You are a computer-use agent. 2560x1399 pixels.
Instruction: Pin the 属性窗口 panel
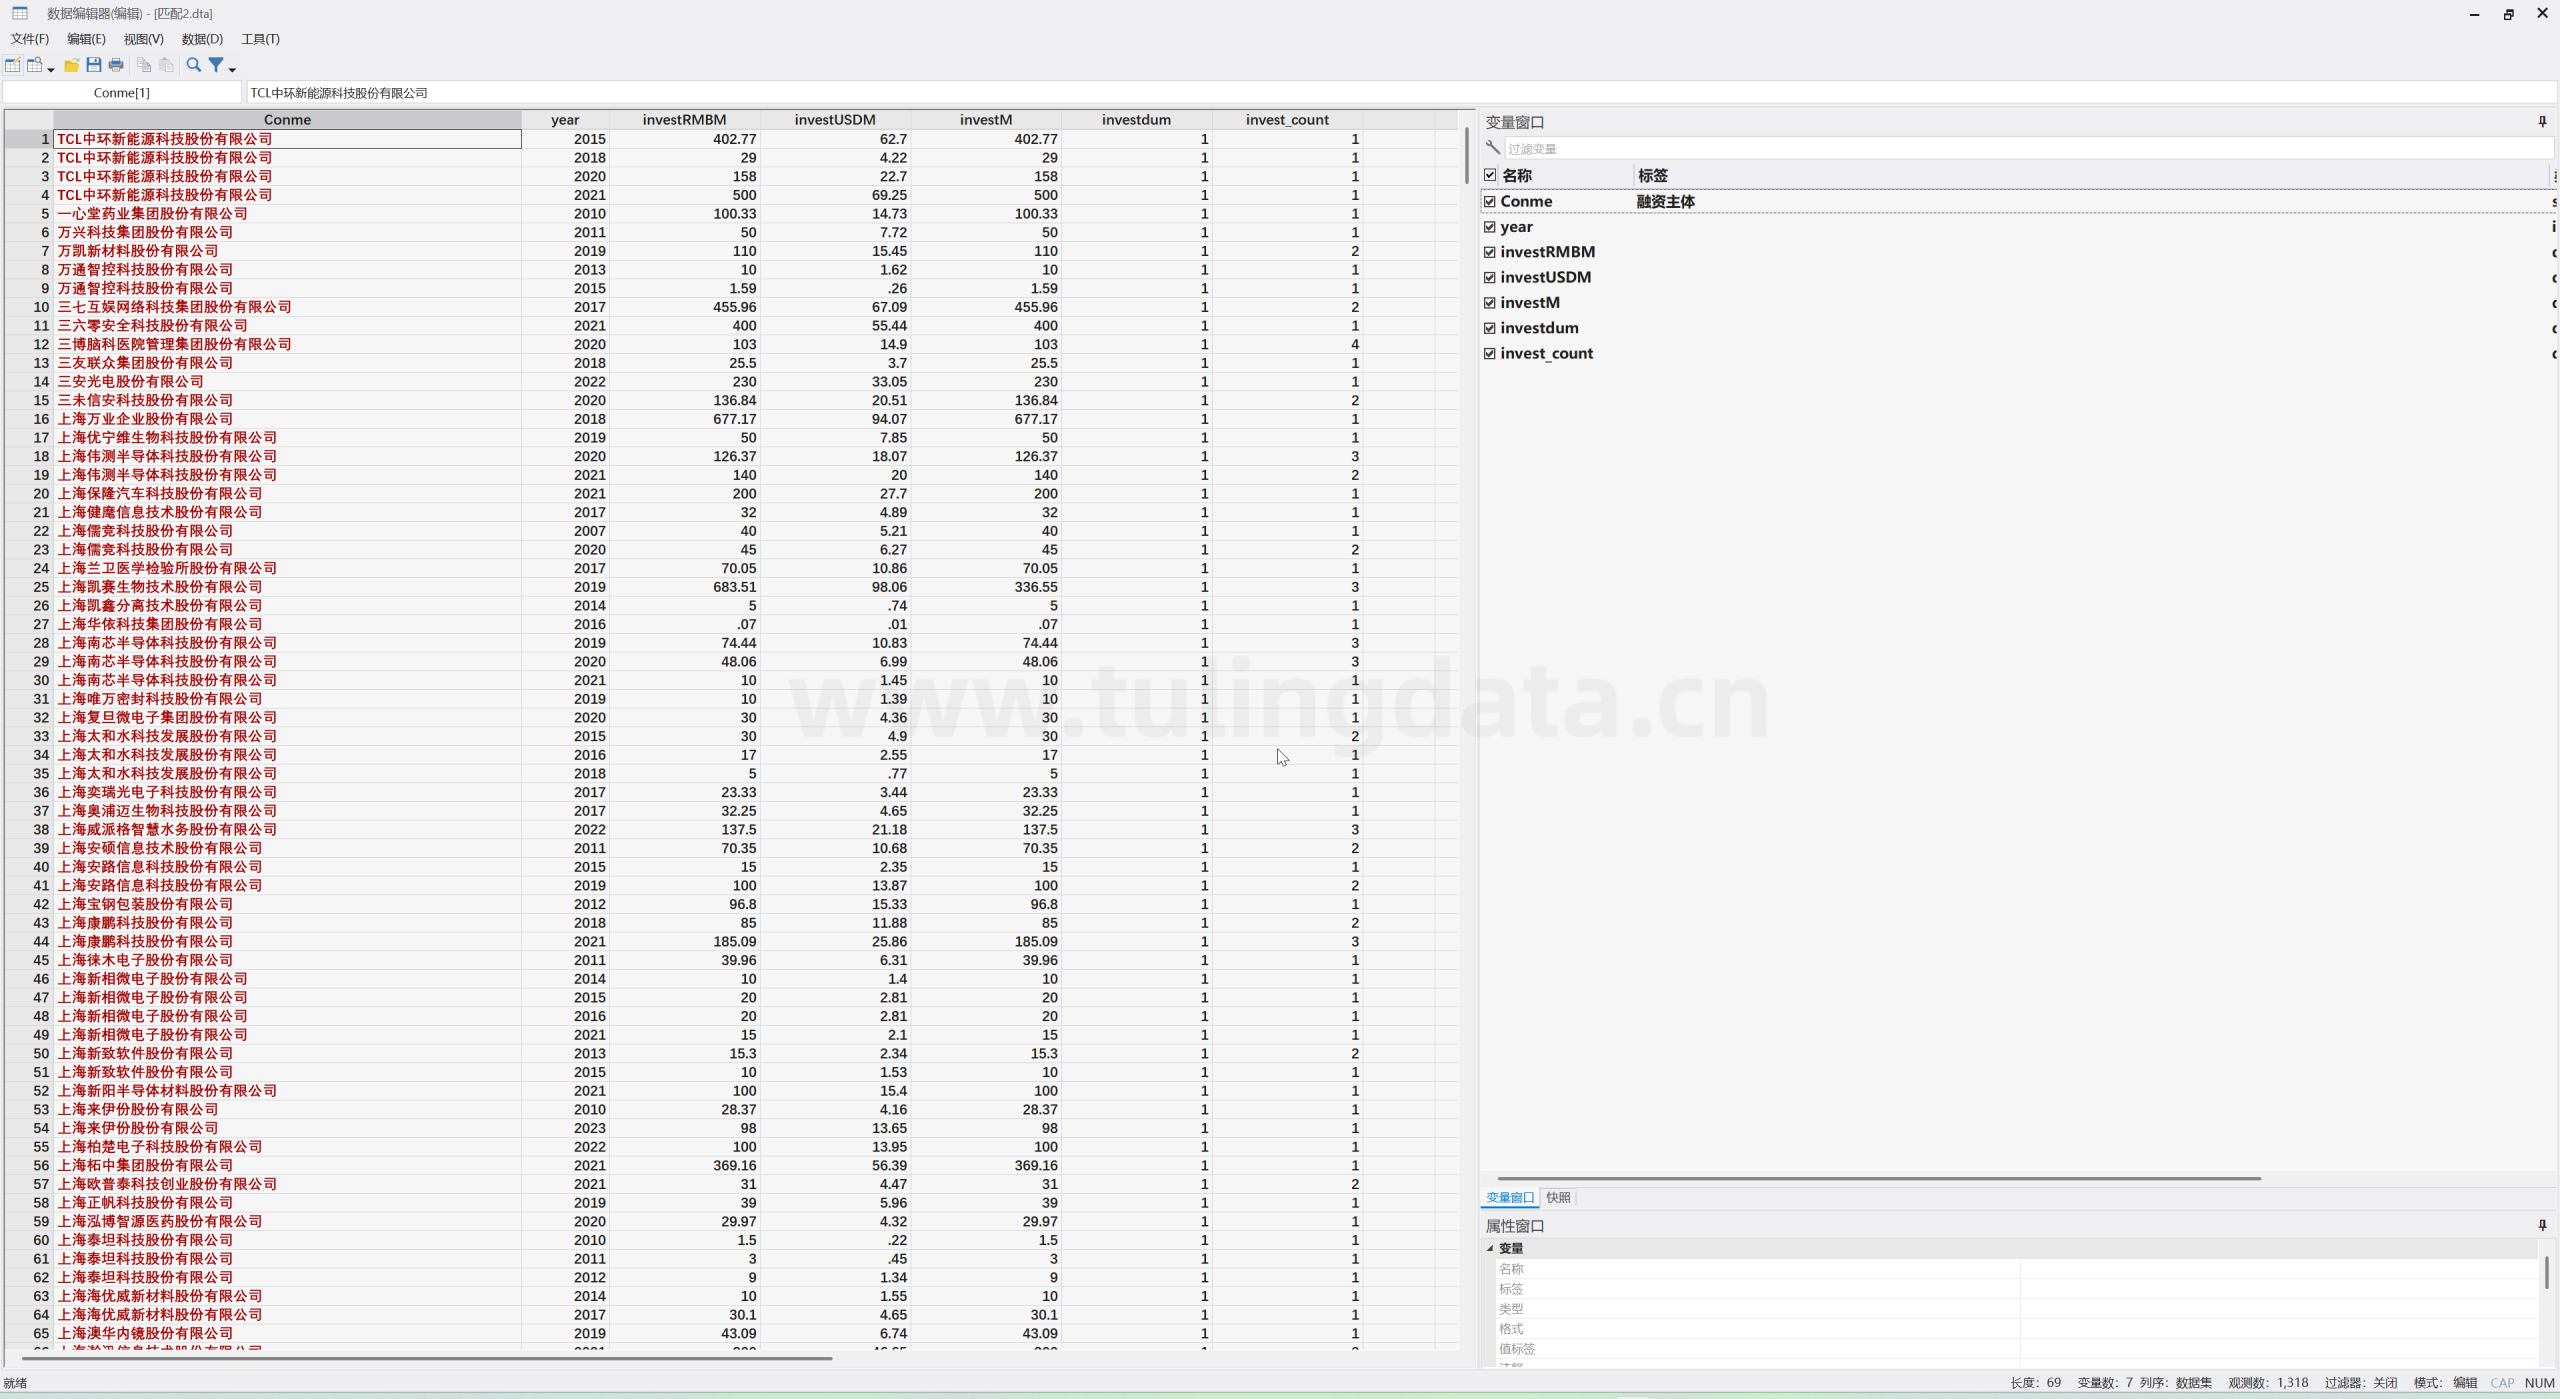tap(2542, 1225)
